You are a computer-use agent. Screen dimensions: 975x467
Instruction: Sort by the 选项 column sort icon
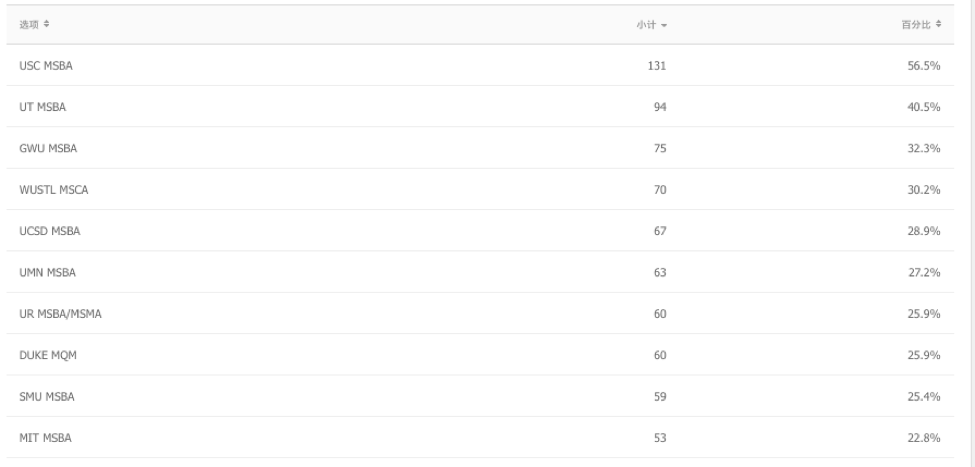[47, 24]
